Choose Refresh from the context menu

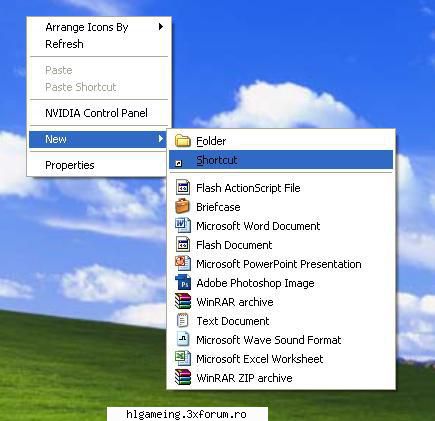[99, 44]
